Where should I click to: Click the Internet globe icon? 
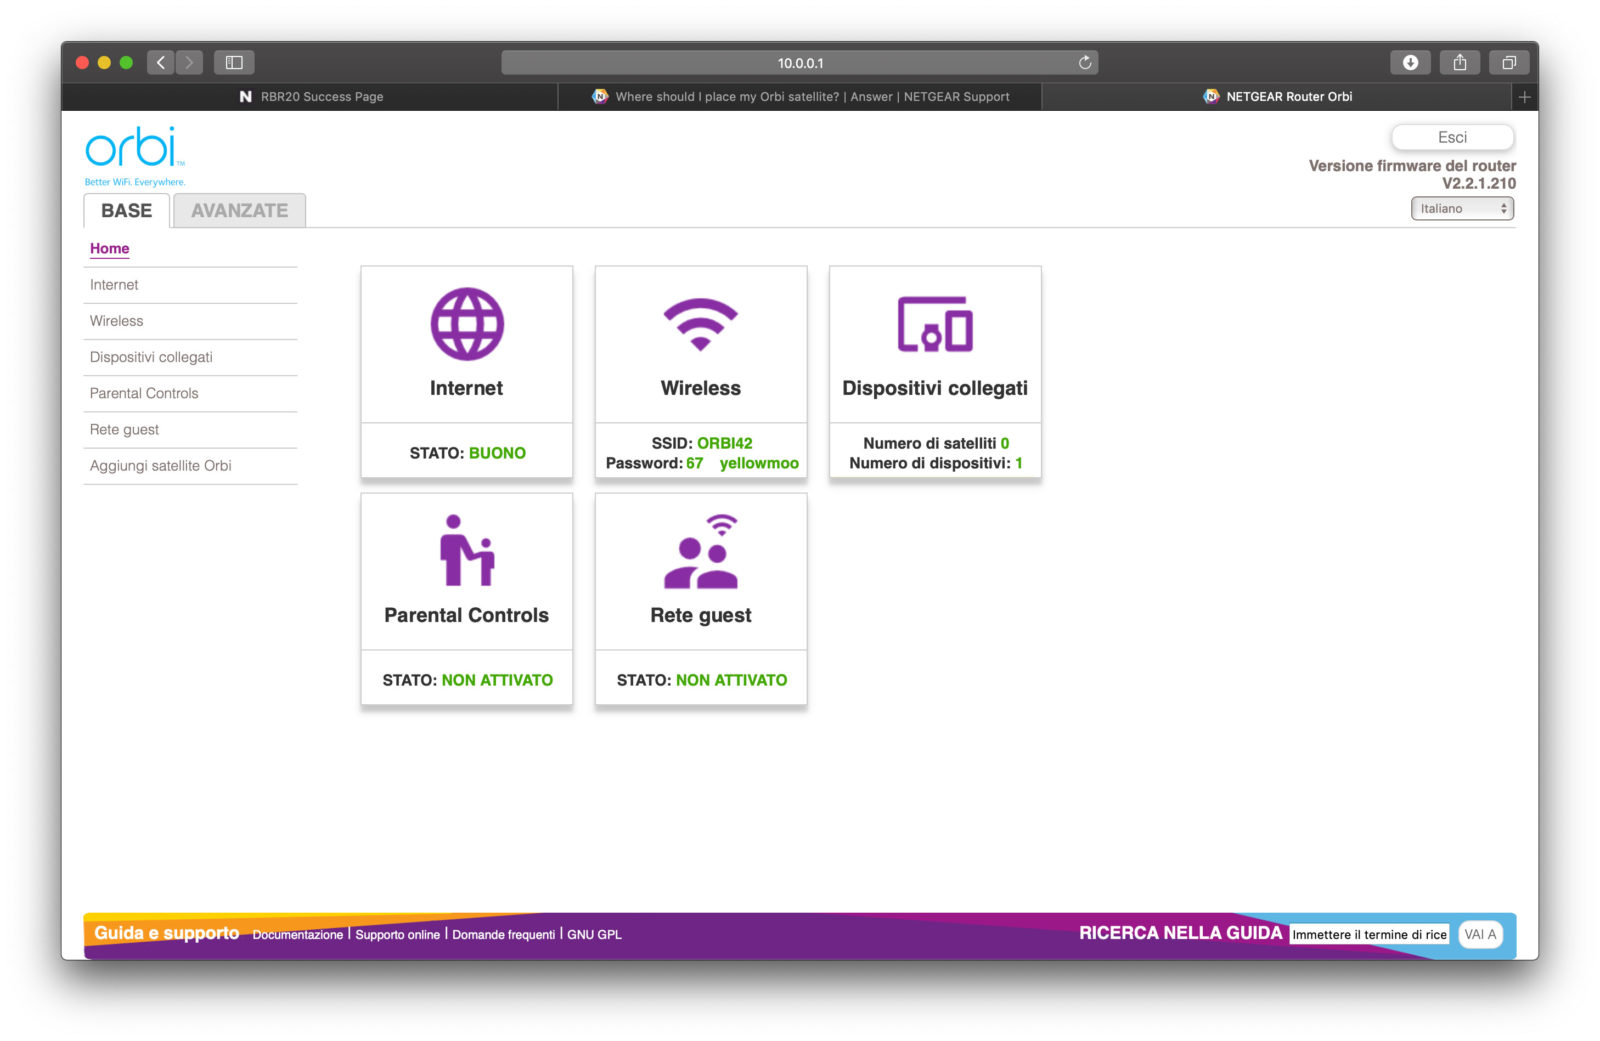click(x=467, y=324)
